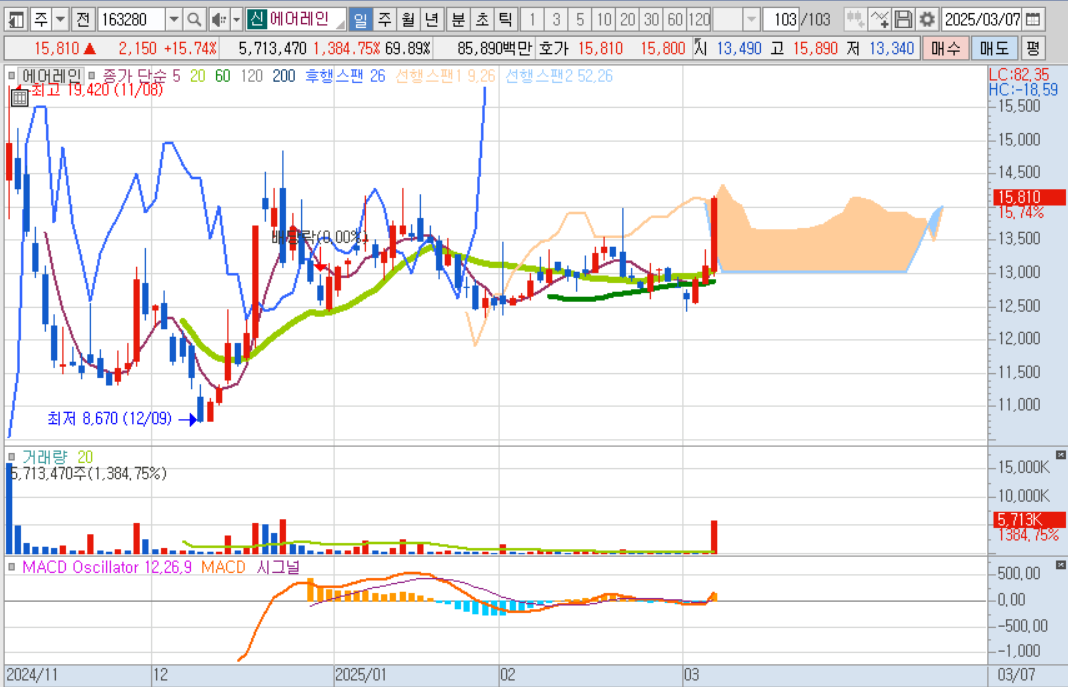
Task: Click the 후행스팬 26 legend label
Action: [345, 76]
